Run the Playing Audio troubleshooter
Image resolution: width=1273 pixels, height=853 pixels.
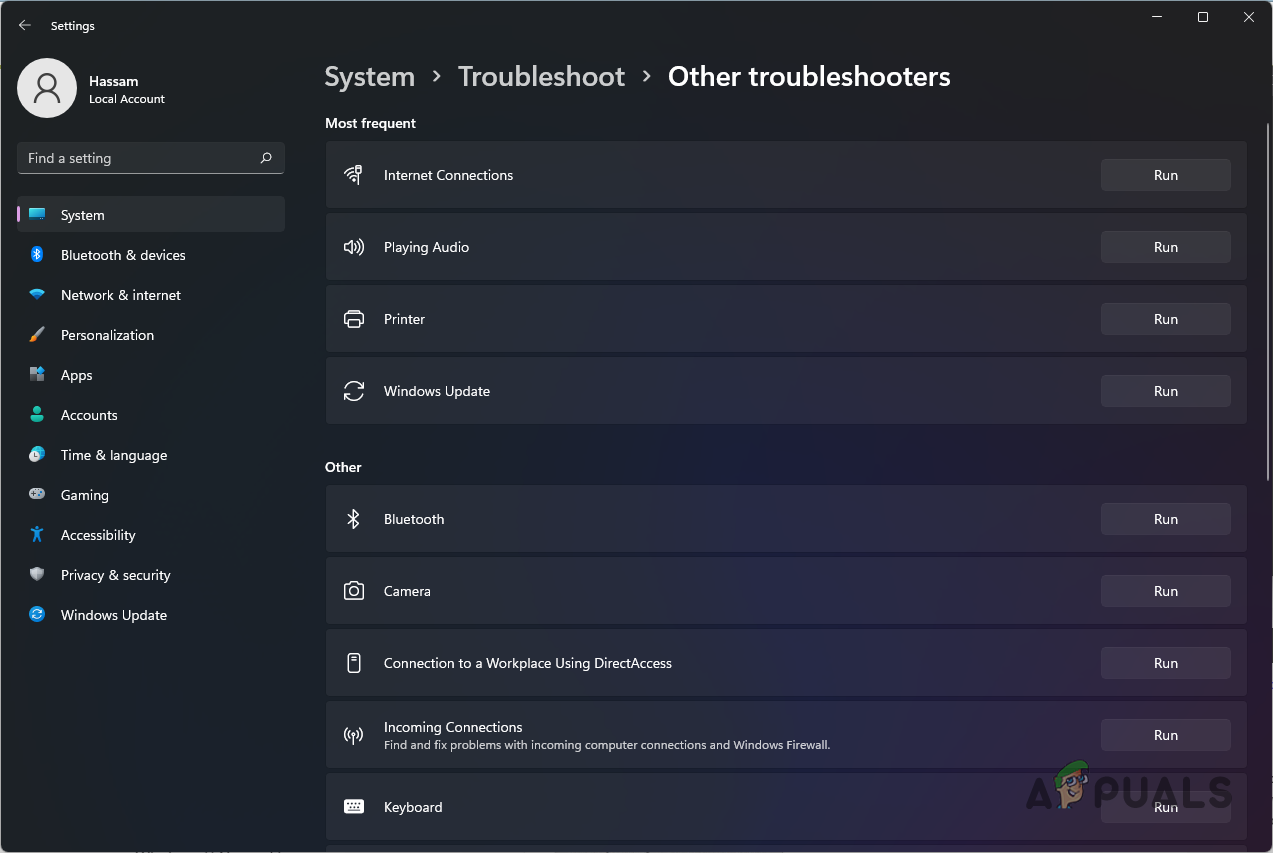[1165, 247]
